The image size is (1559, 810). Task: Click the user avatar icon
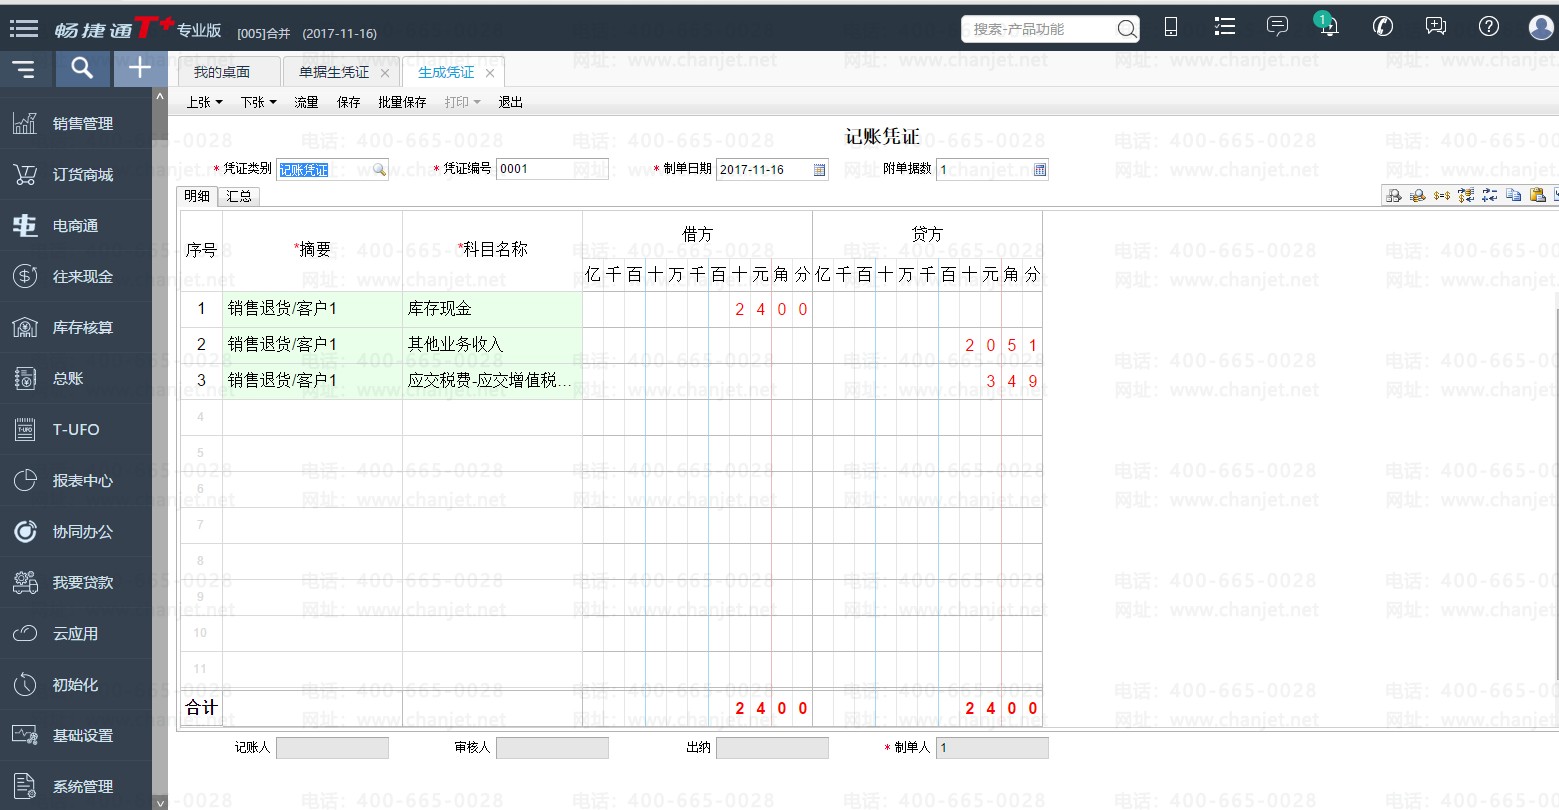[1541, 27]
